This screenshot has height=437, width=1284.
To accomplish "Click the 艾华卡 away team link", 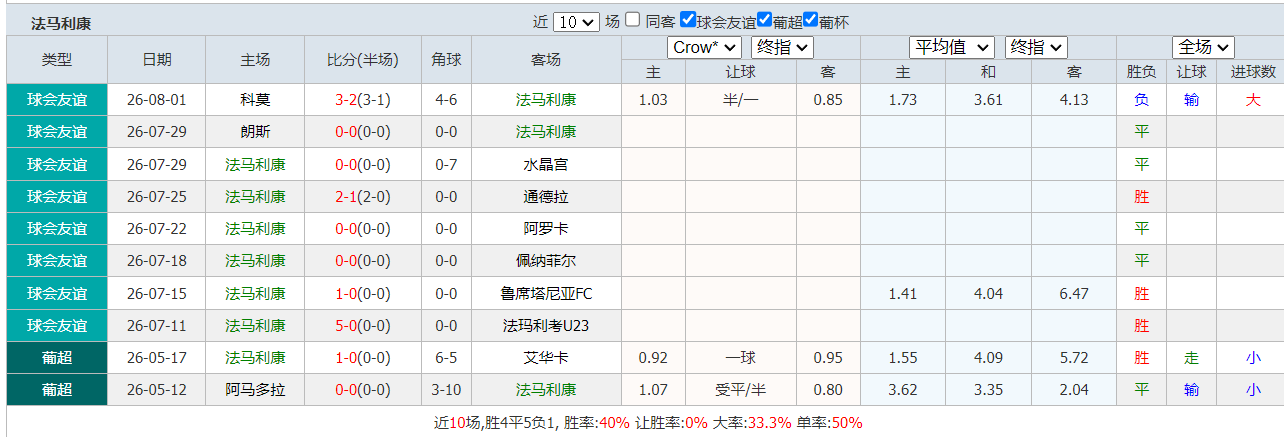I will pos(546,357).
